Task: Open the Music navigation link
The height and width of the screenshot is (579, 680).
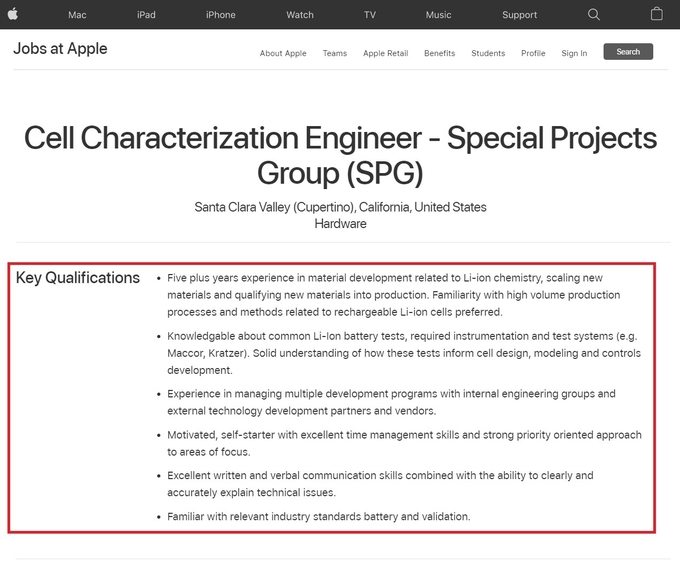Action: tap(438, 15)
